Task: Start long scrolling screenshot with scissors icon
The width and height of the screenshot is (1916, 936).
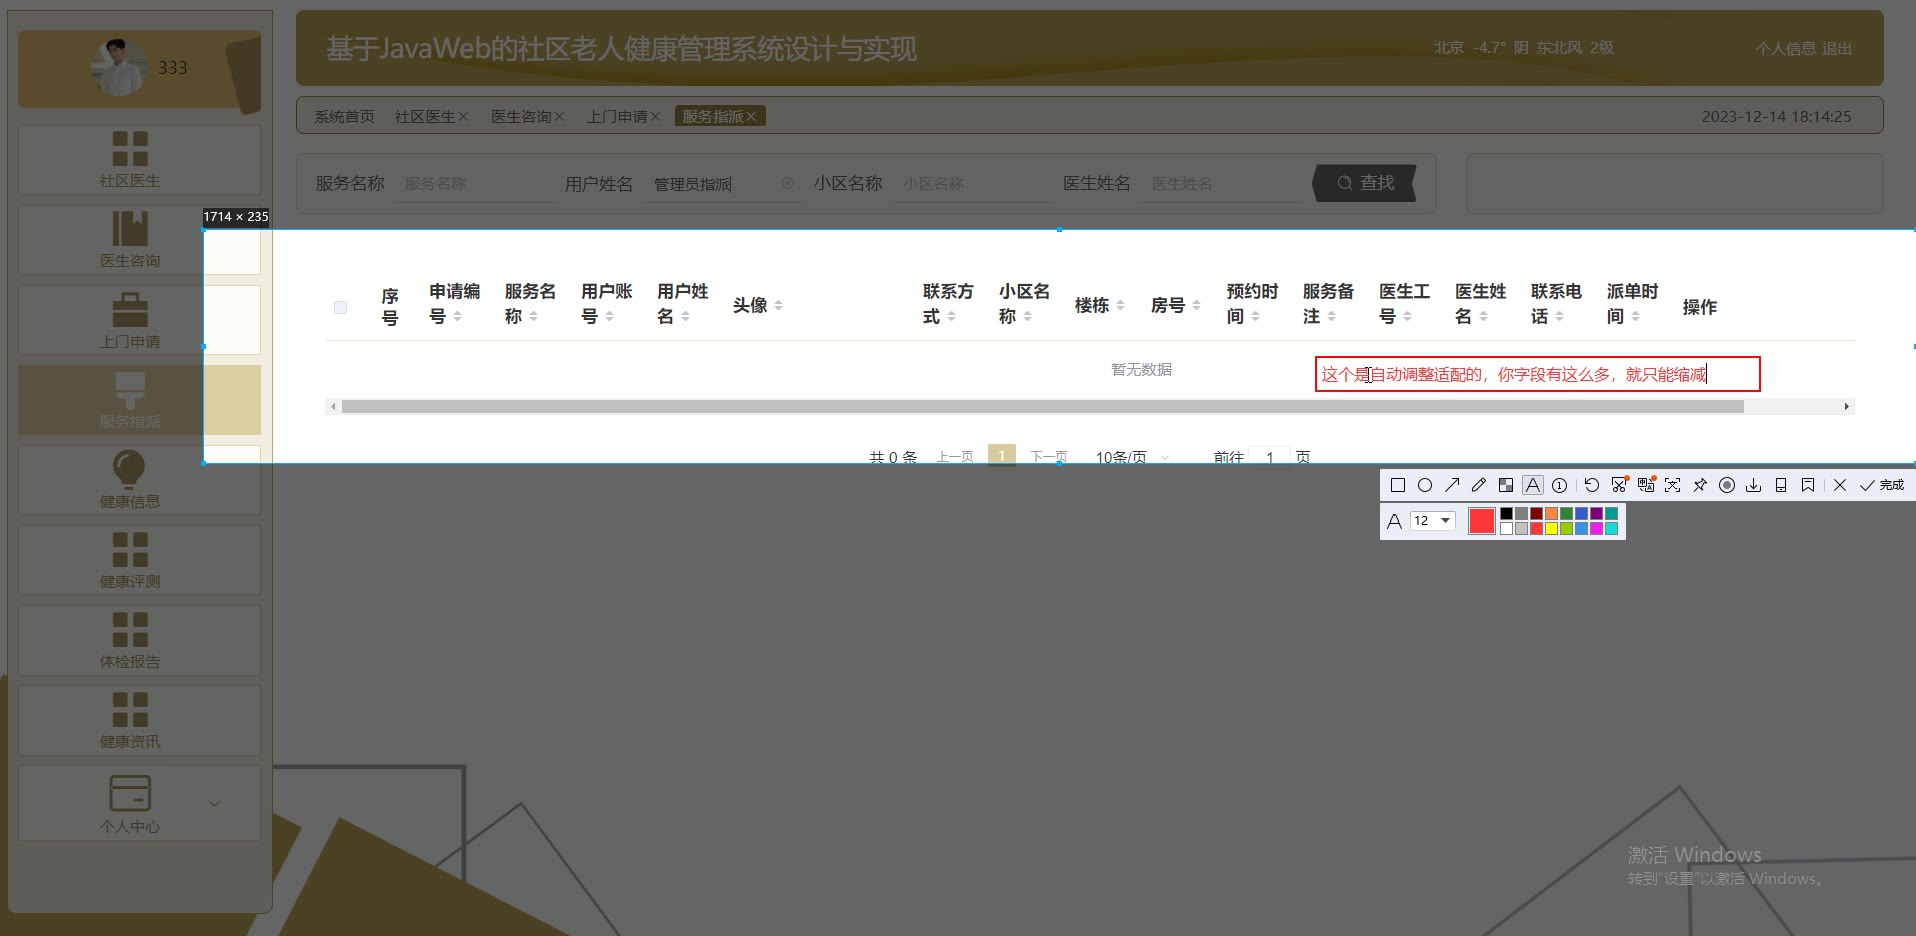Action: click(x=1619, y=485)
